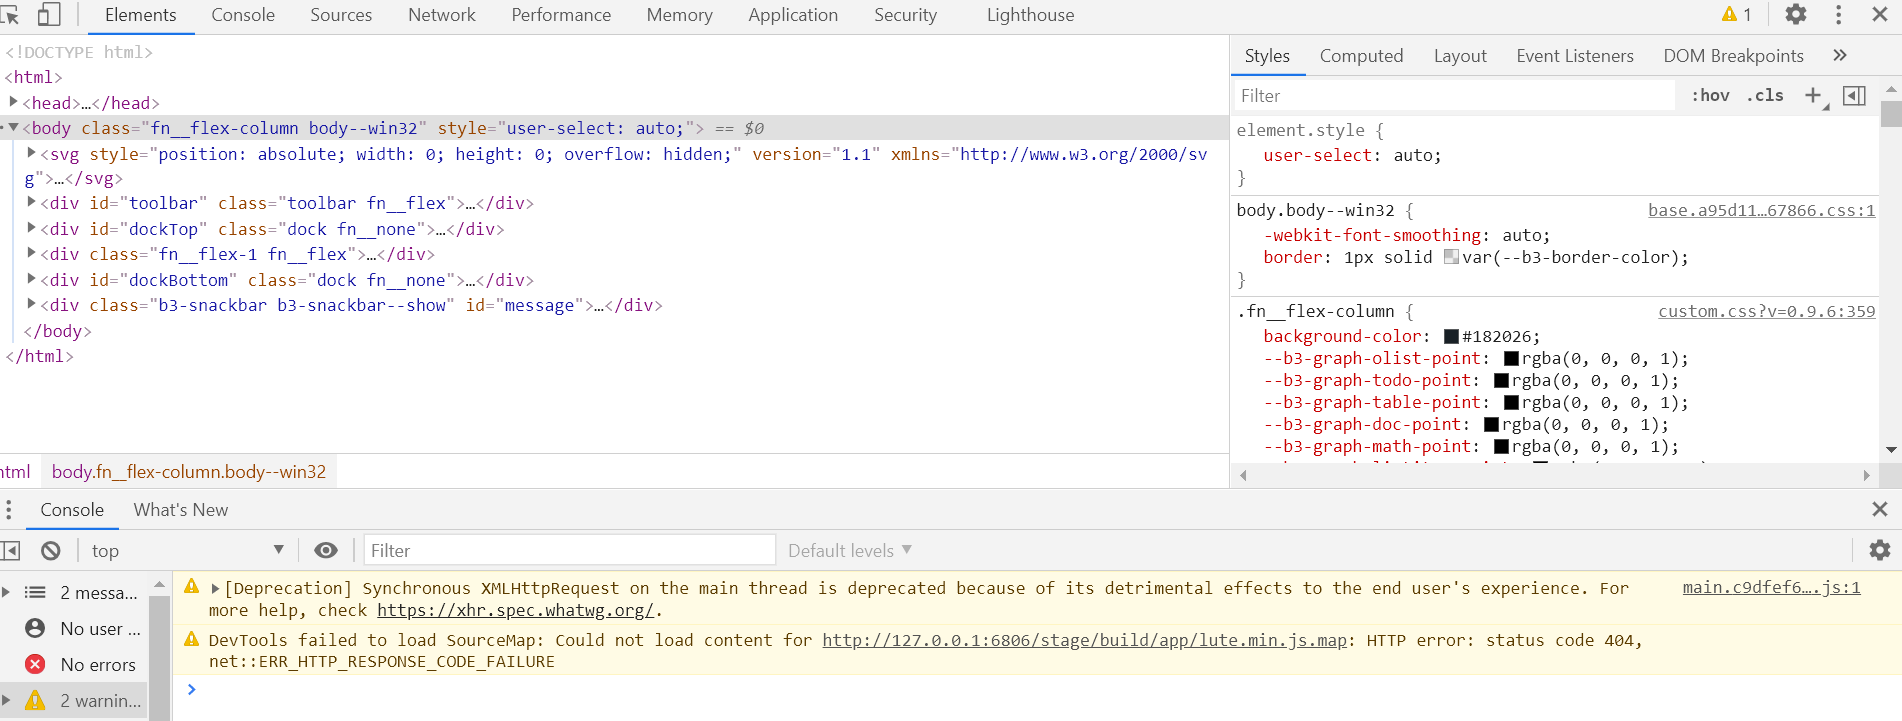Viewport: 1902px width, 721px height.
Task: Expand the toolbar div node
Action: [32, 203]
